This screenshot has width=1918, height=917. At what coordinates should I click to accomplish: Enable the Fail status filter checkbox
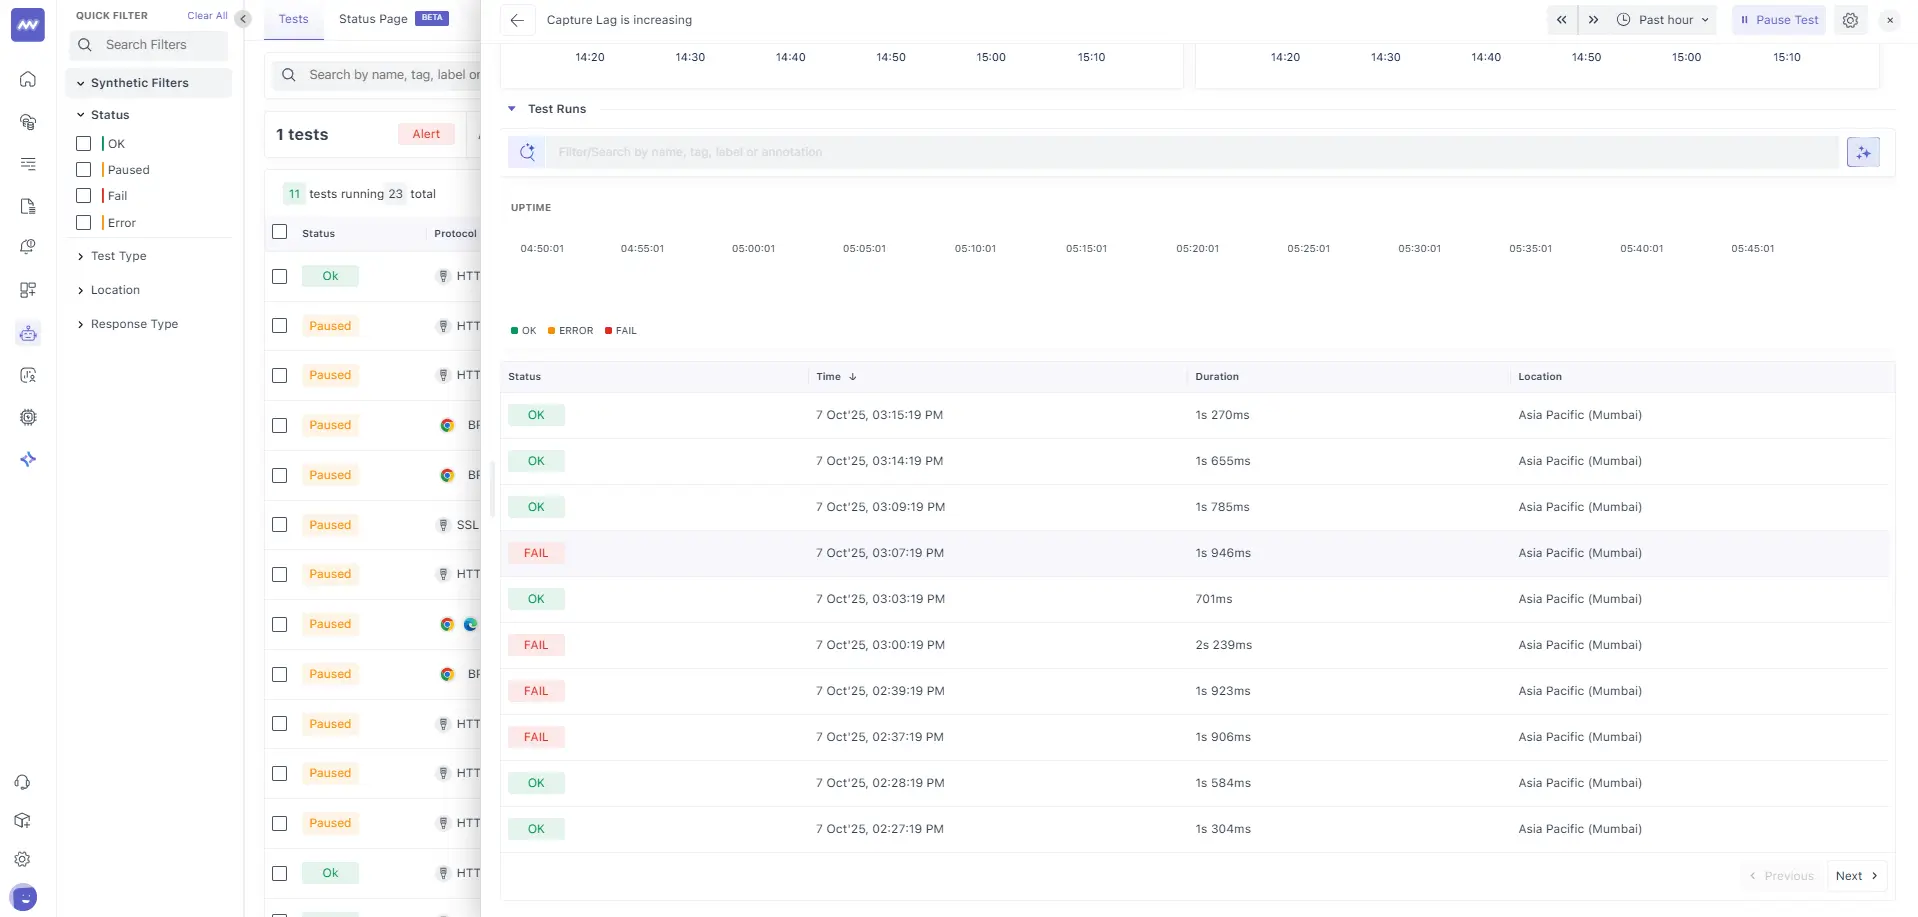[84, 196]
